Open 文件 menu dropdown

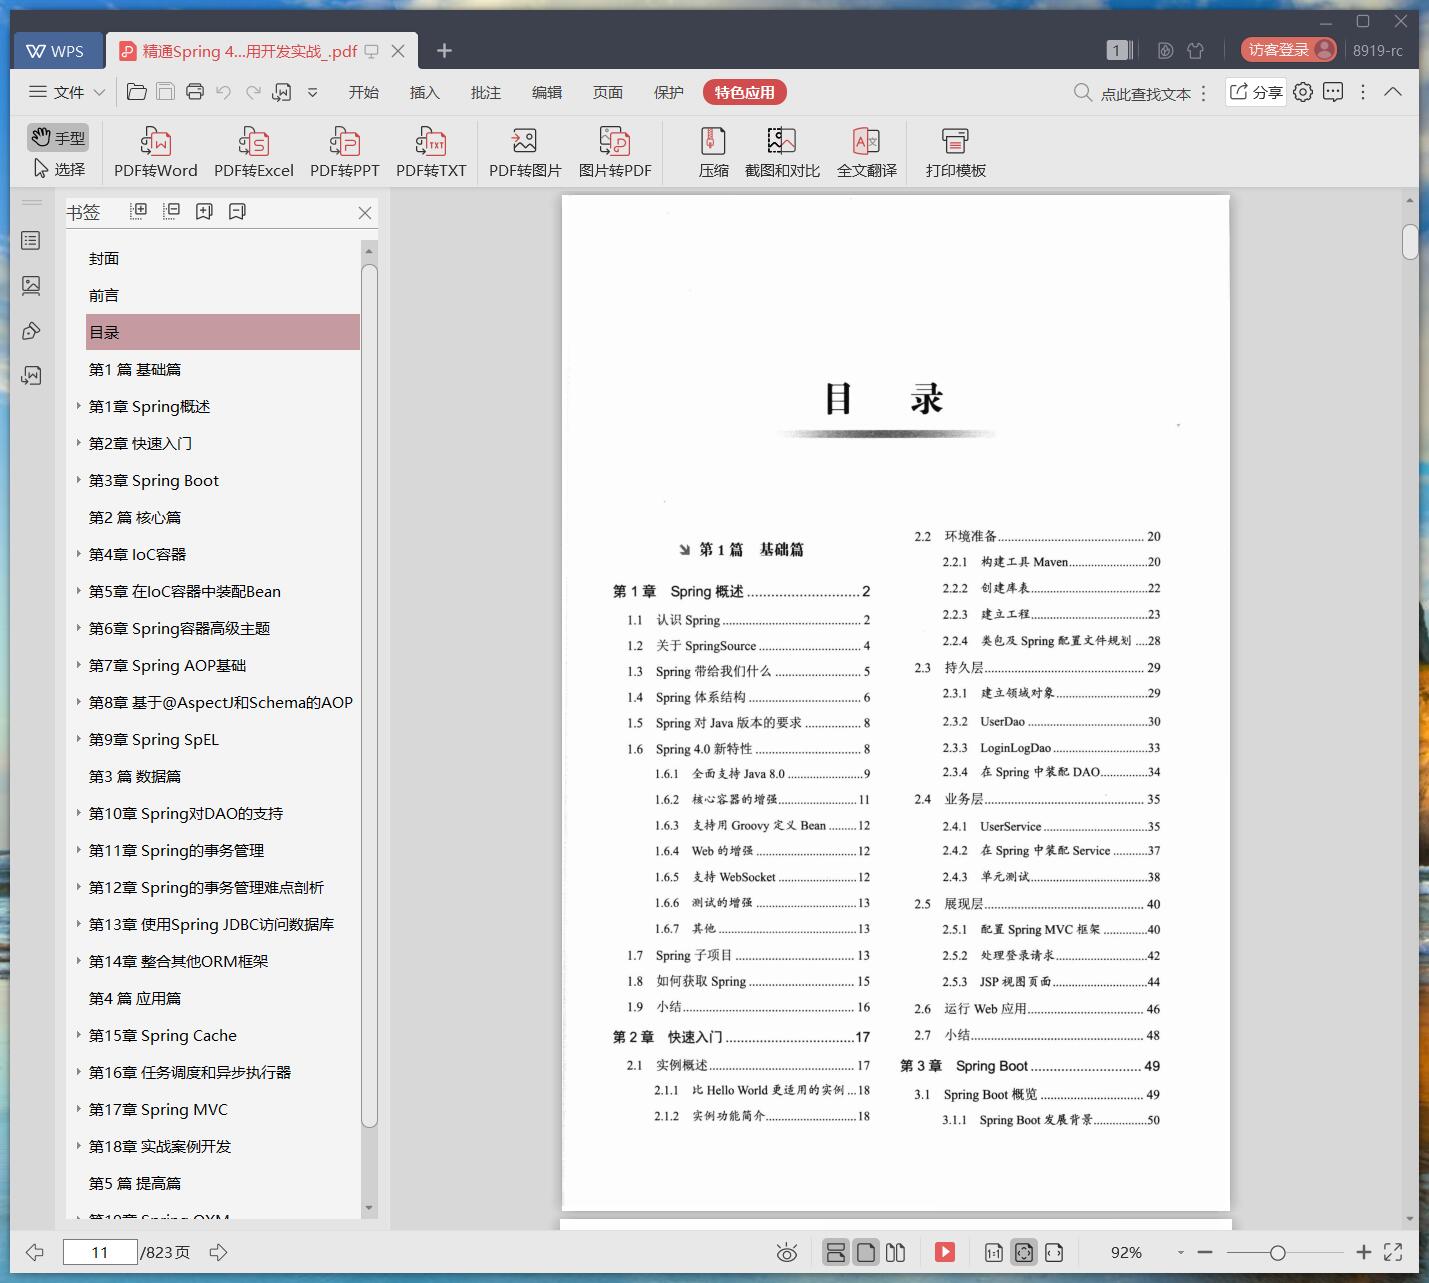click(x=66, y=92)
